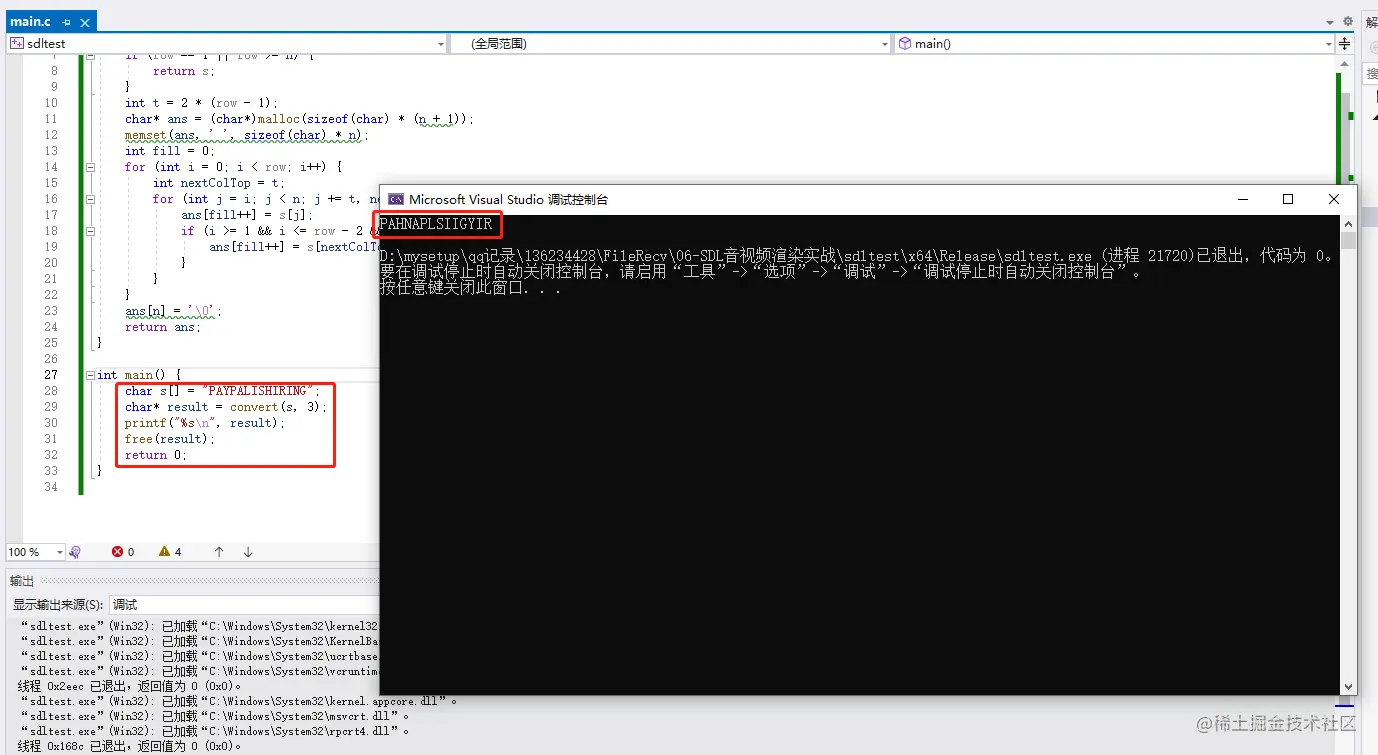Click the console scrollbar down arrow
The width and height of the screenshot is (1378, 755).
click(1348, 686)
